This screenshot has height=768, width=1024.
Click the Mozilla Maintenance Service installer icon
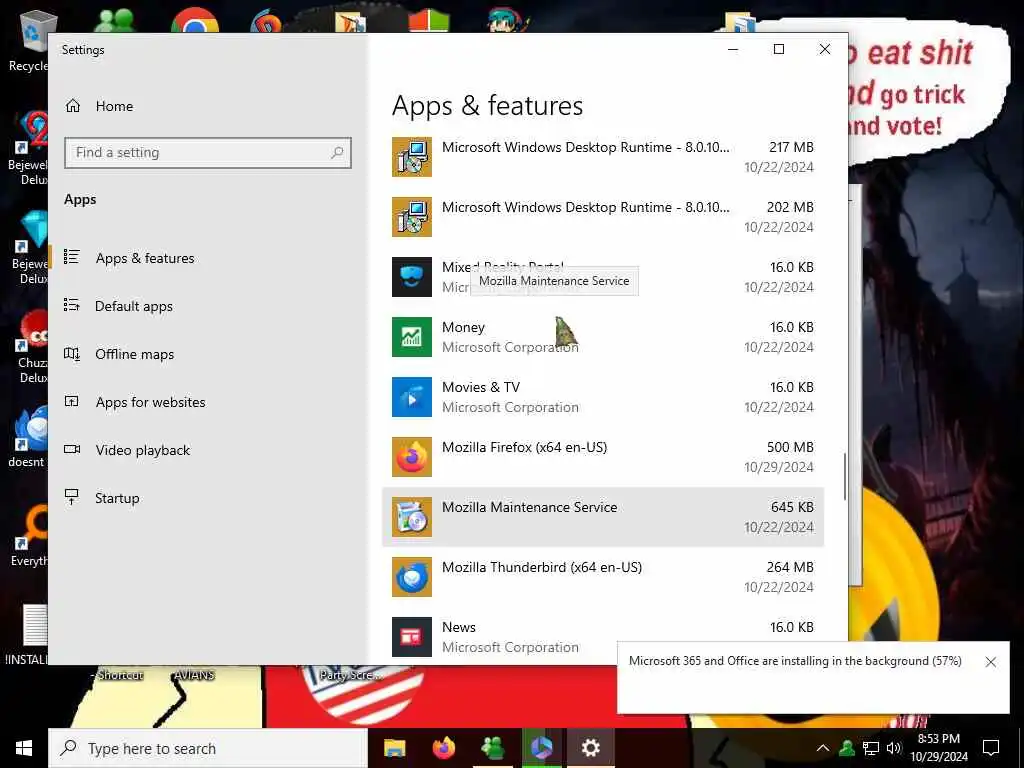click(411, 517)
